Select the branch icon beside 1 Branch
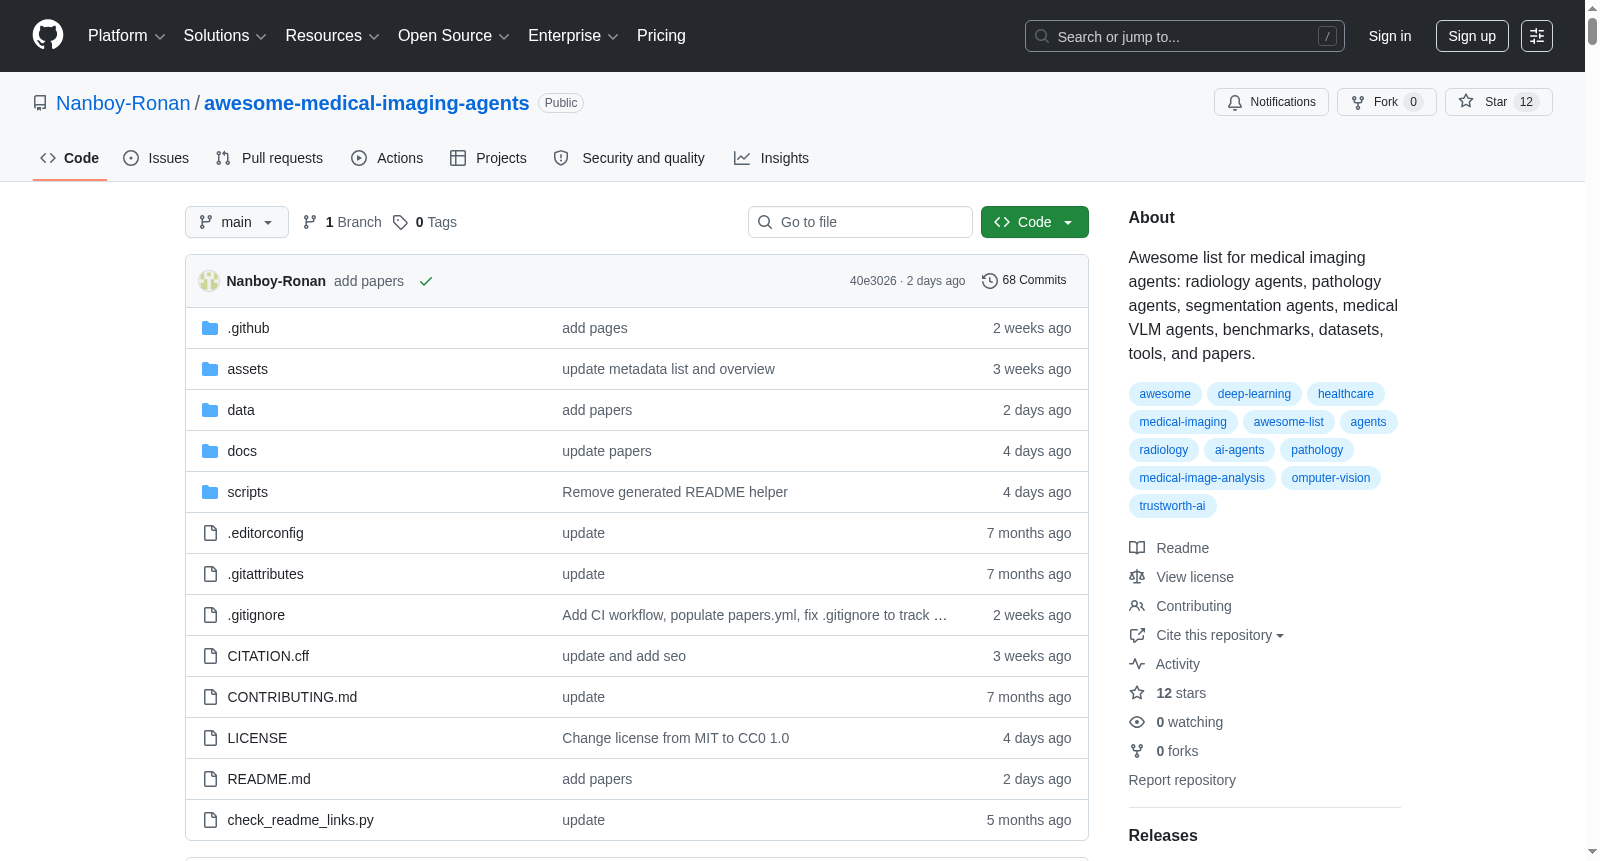 (x=310, y=222)
